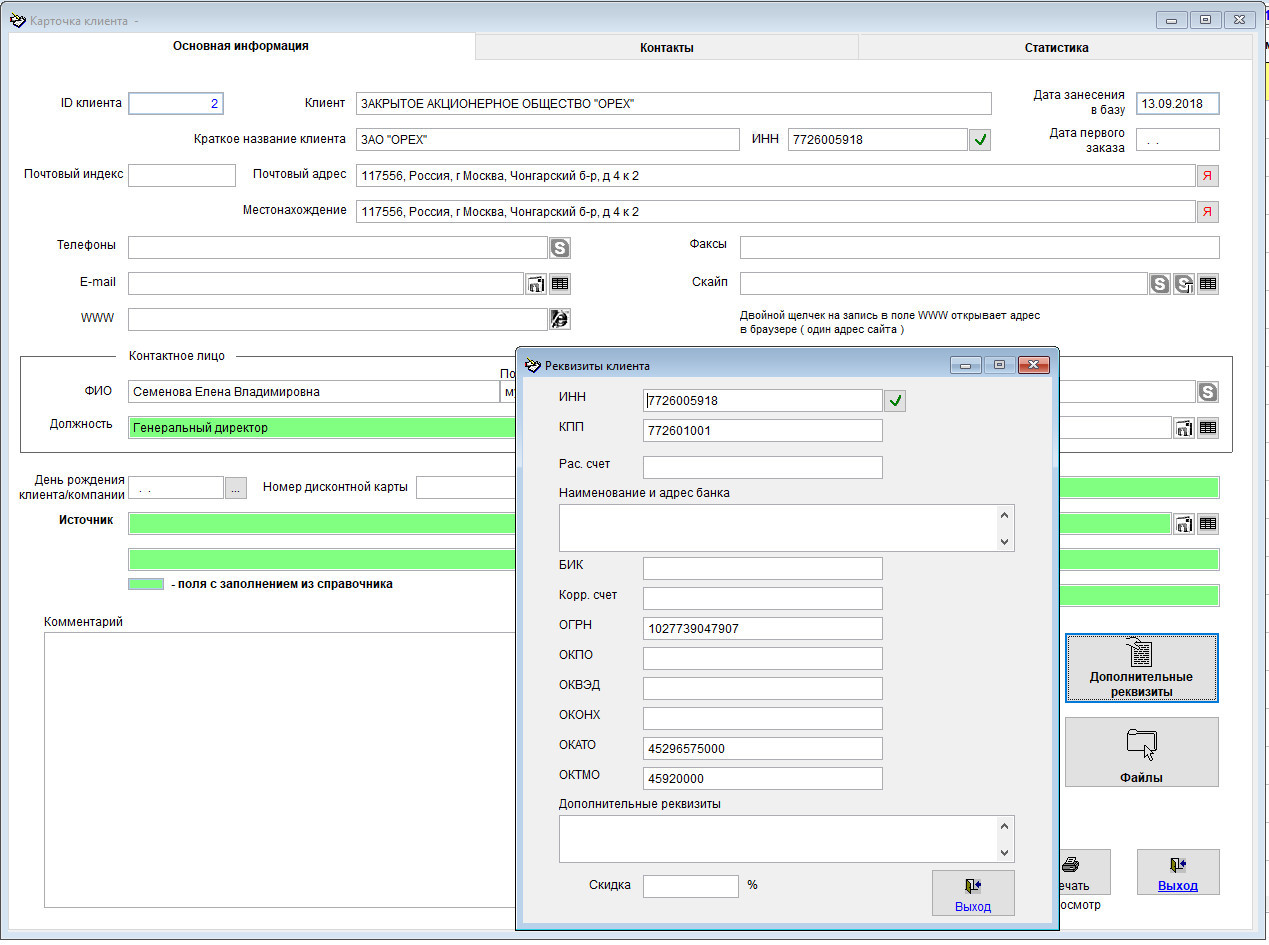Click the table icon at end of Скайп row

coord(1208,284)
